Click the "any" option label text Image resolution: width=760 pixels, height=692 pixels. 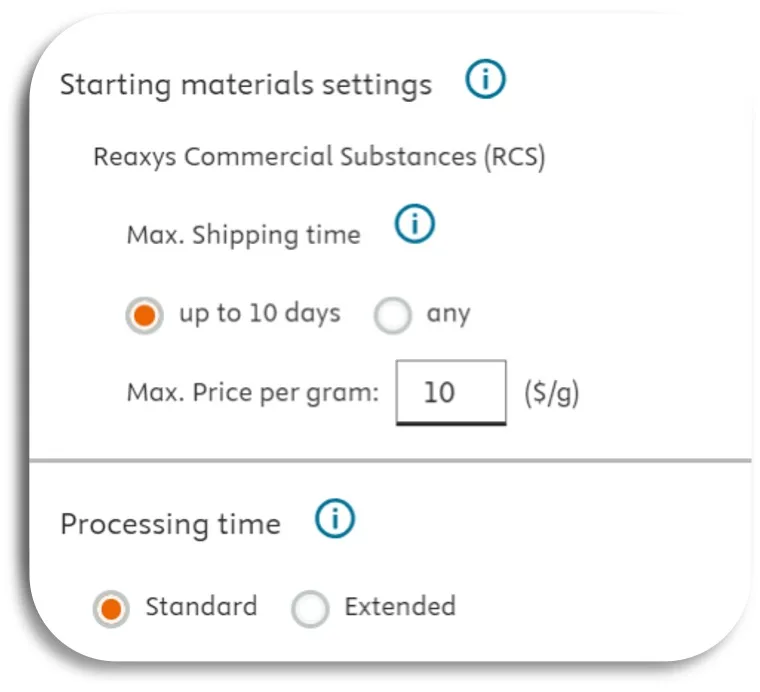coord(448,314)
